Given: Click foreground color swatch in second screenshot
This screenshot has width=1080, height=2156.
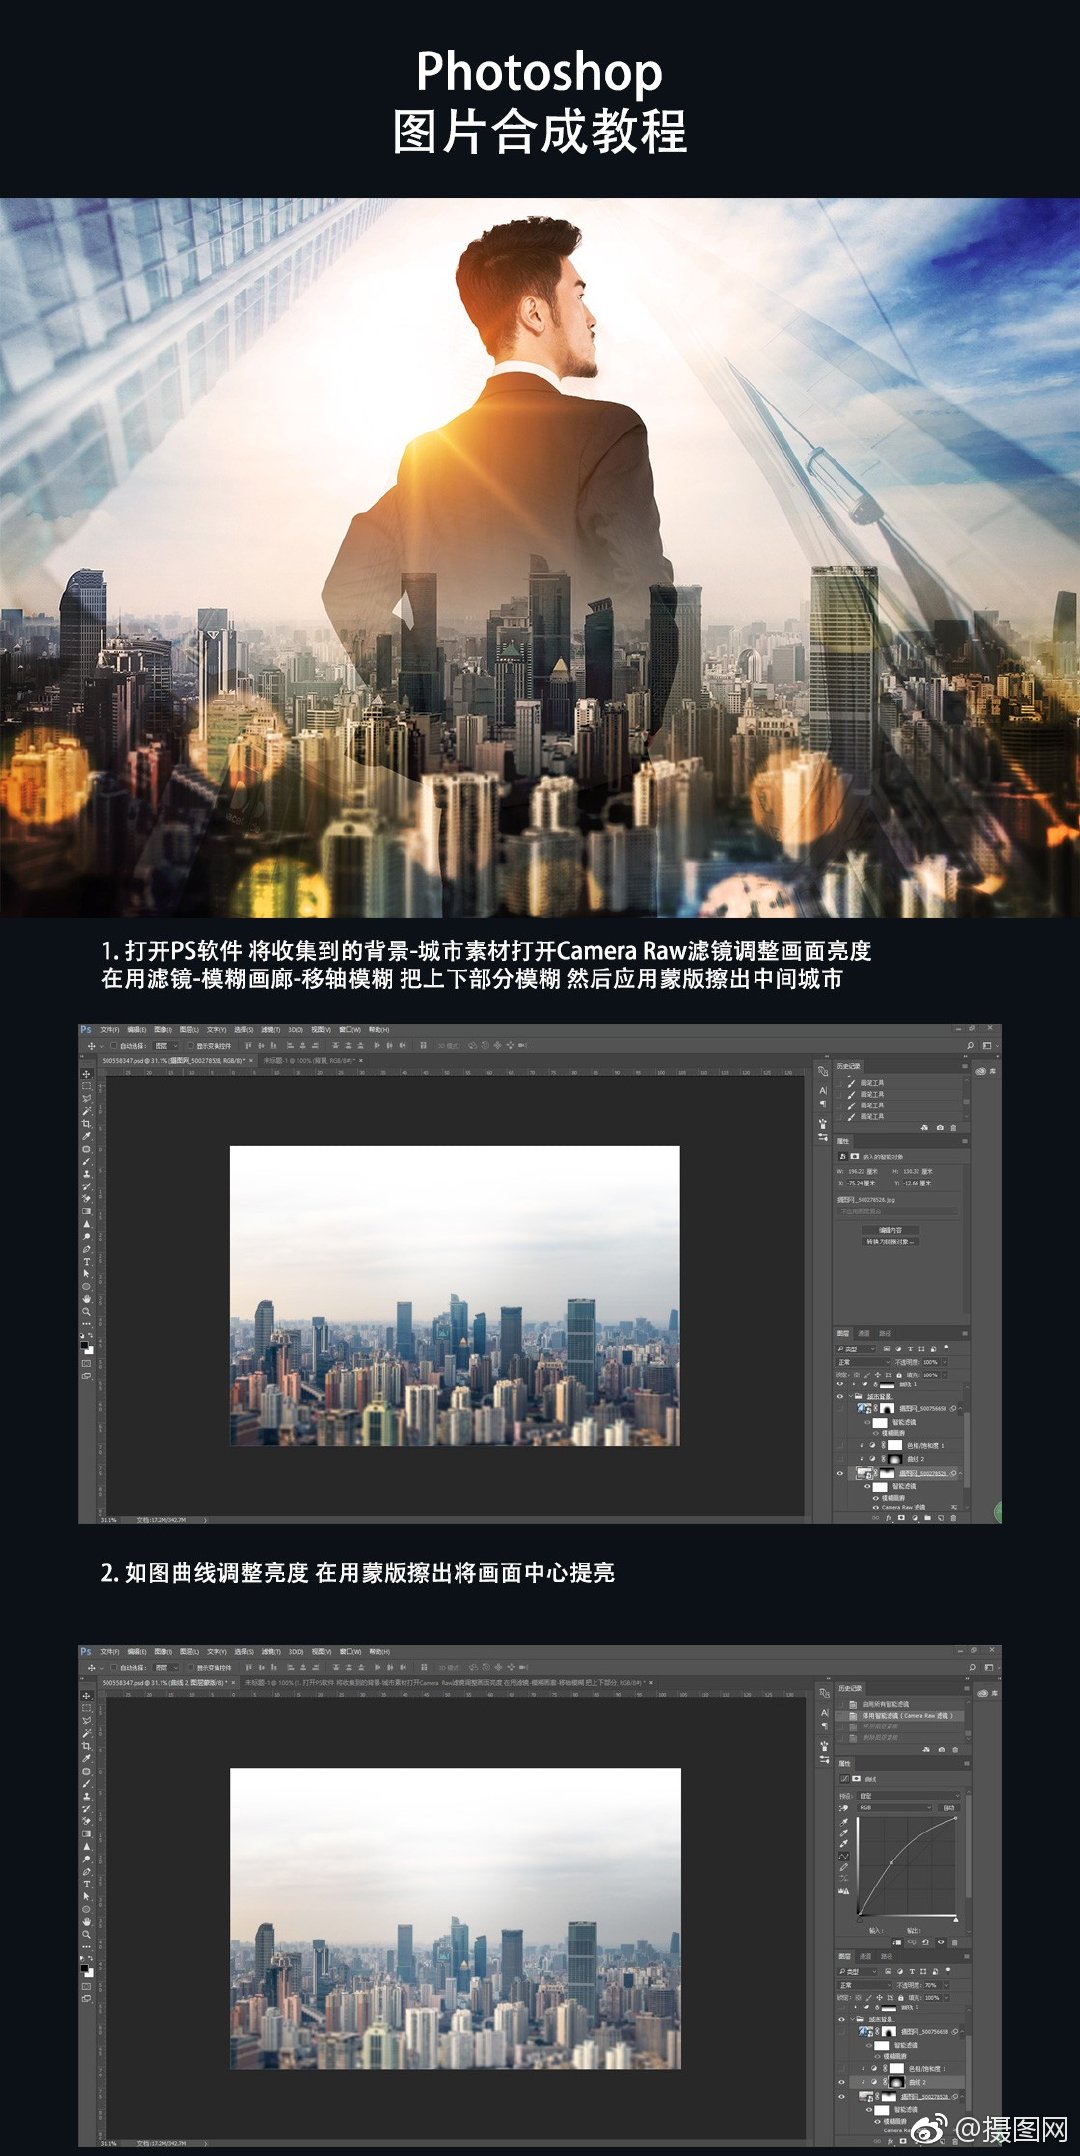Looking at the screenshot, I should click(x=84, y=1967).
